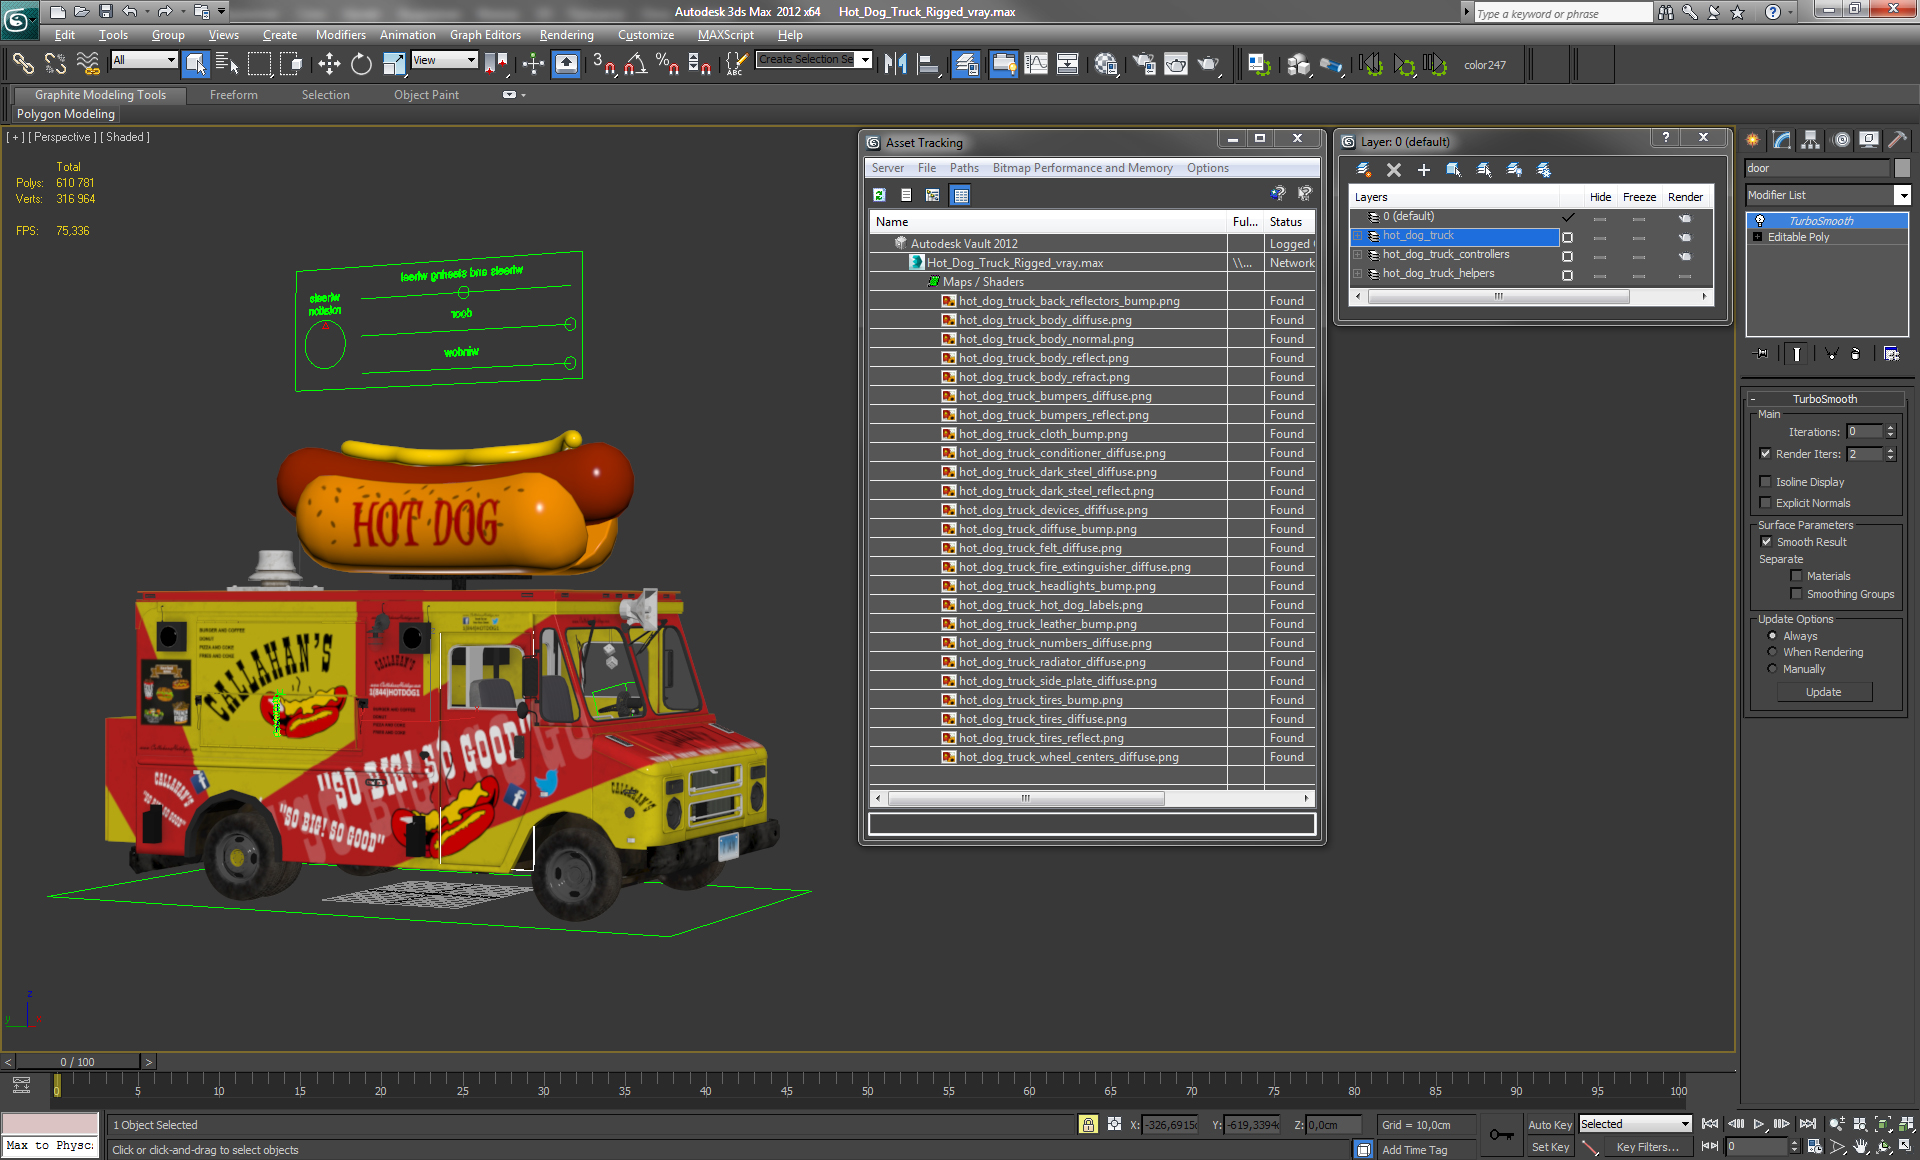Activate the Select Object tool
1920x1160 pixels.
tap(195, 64)
